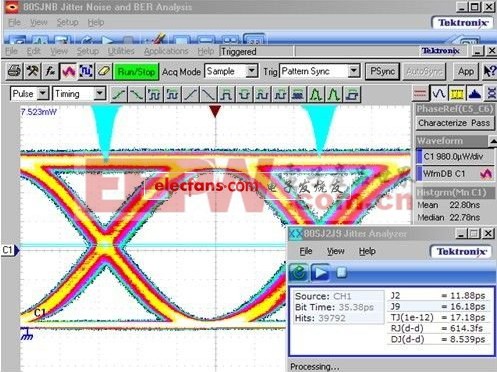This screenshot has width=497, height=372.
Task: Click the green refresh icon in Jitter Analyzer
Action: pyautogui.click(x=298, y=273)
